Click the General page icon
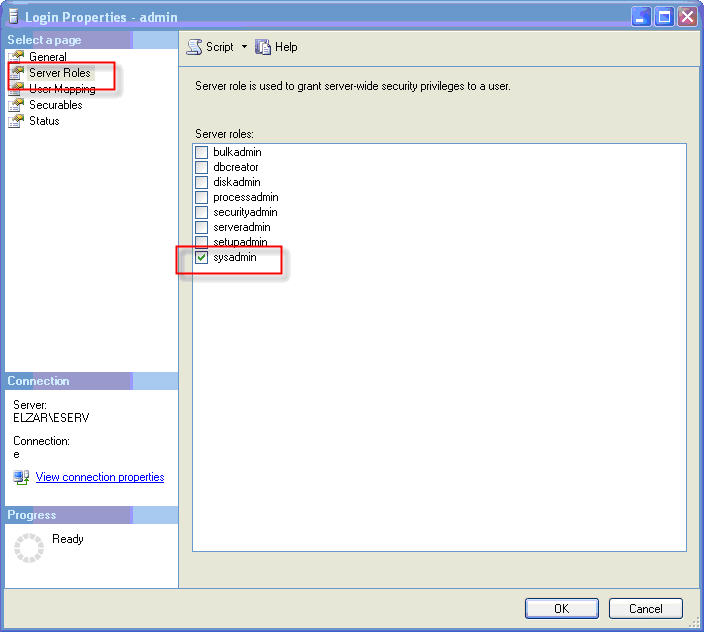The width and height of the screenshot is (704, 632). tap(16, 57)
